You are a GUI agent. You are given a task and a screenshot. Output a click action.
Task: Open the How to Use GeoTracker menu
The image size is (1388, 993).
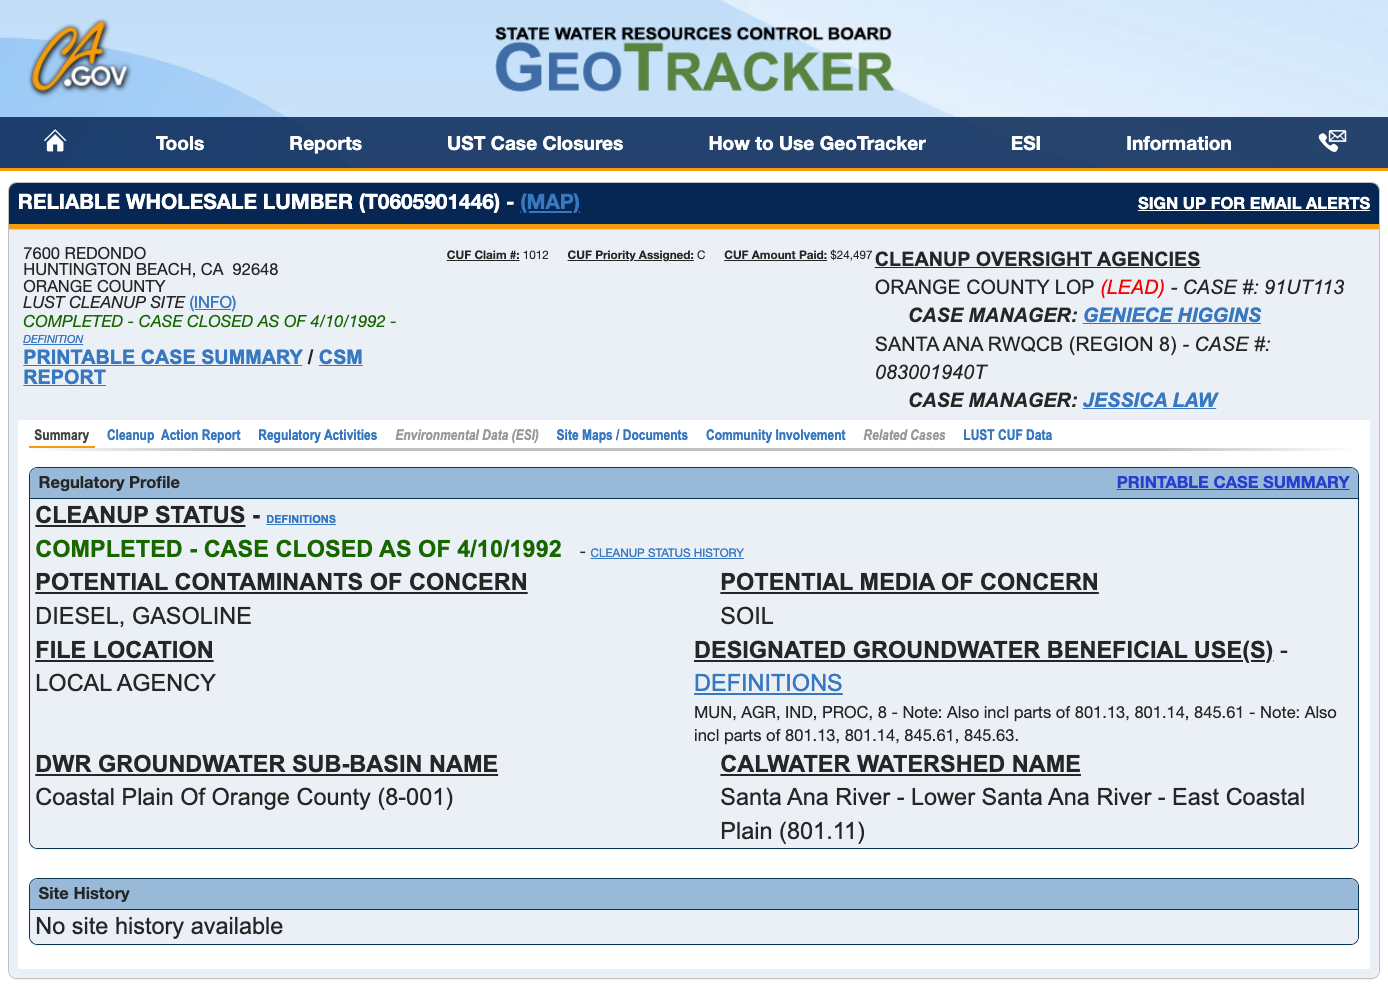817,143
